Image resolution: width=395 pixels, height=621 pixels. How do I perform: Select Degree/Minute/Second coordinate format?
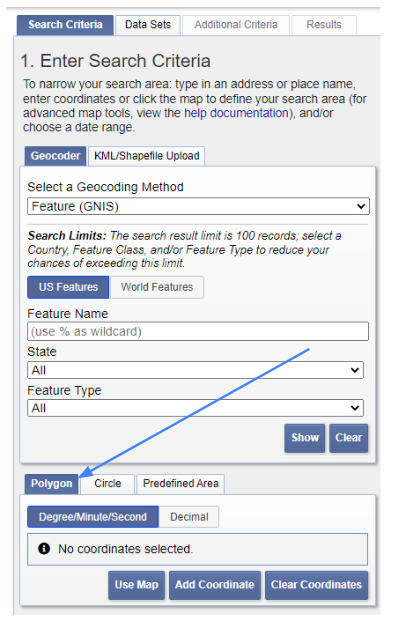(x=93, y=517)
